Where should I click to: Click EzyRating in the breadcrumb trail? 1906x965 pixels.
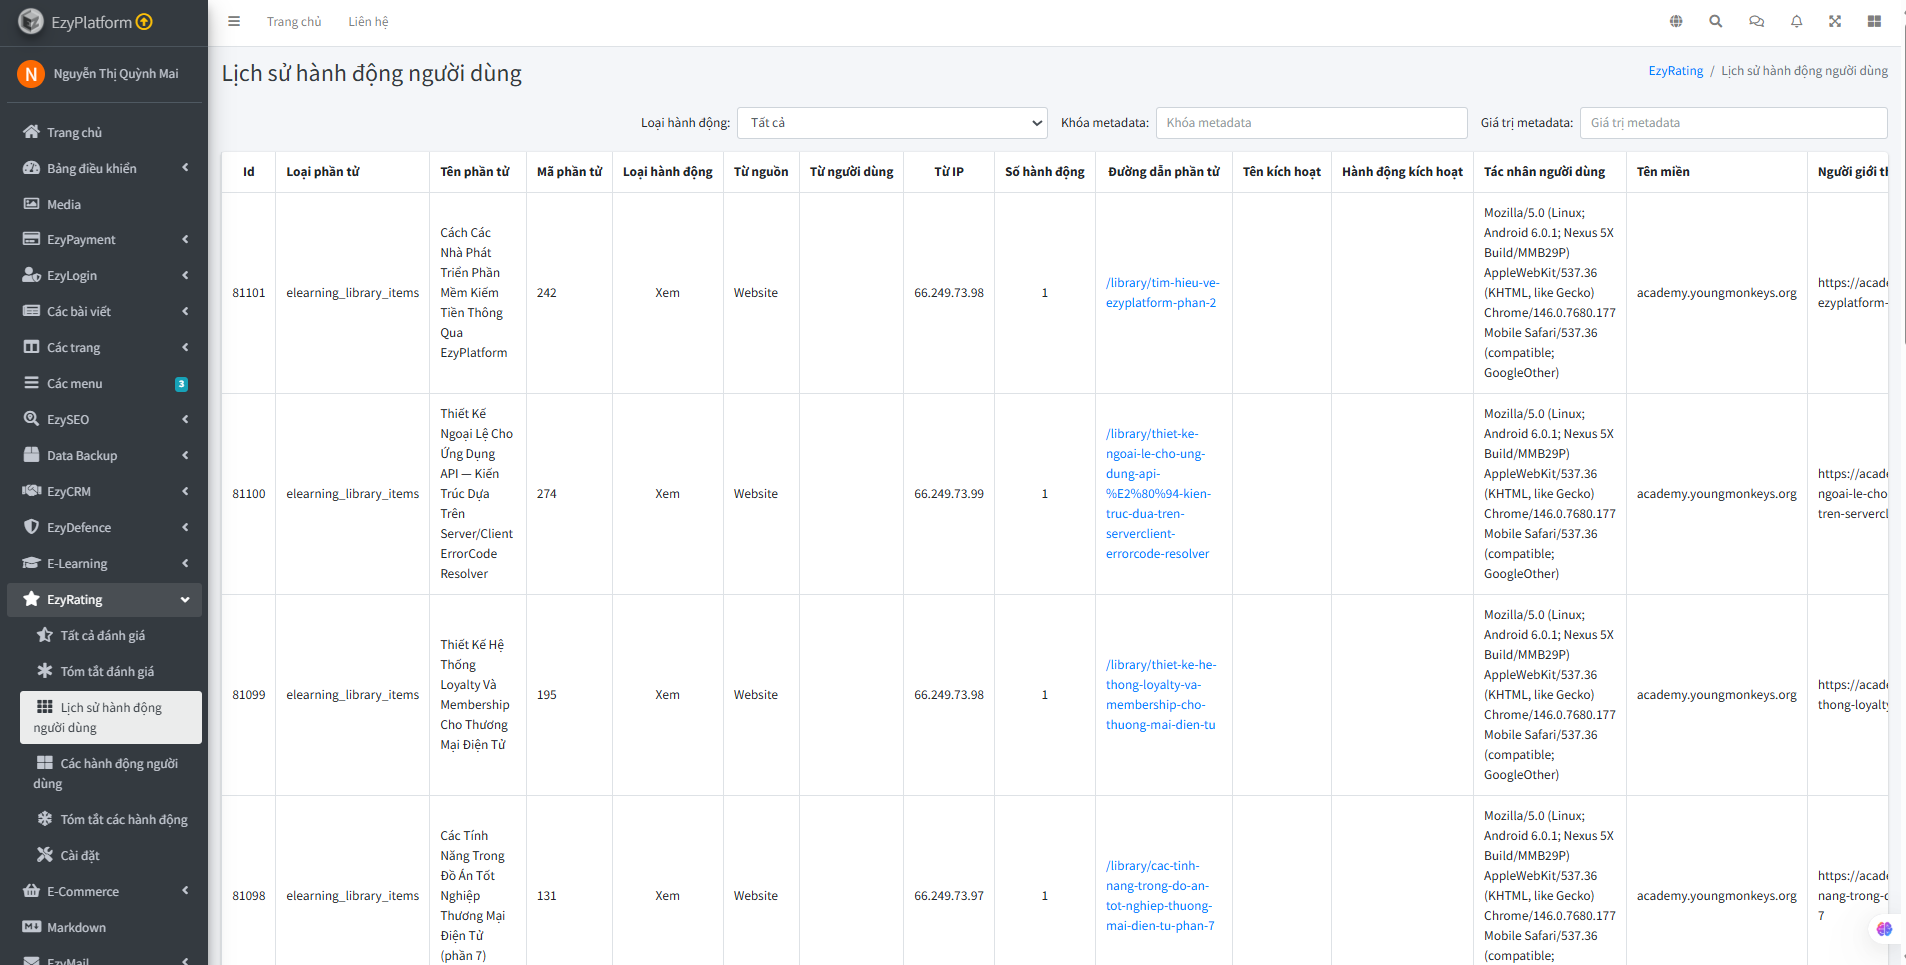[1675, 70]
